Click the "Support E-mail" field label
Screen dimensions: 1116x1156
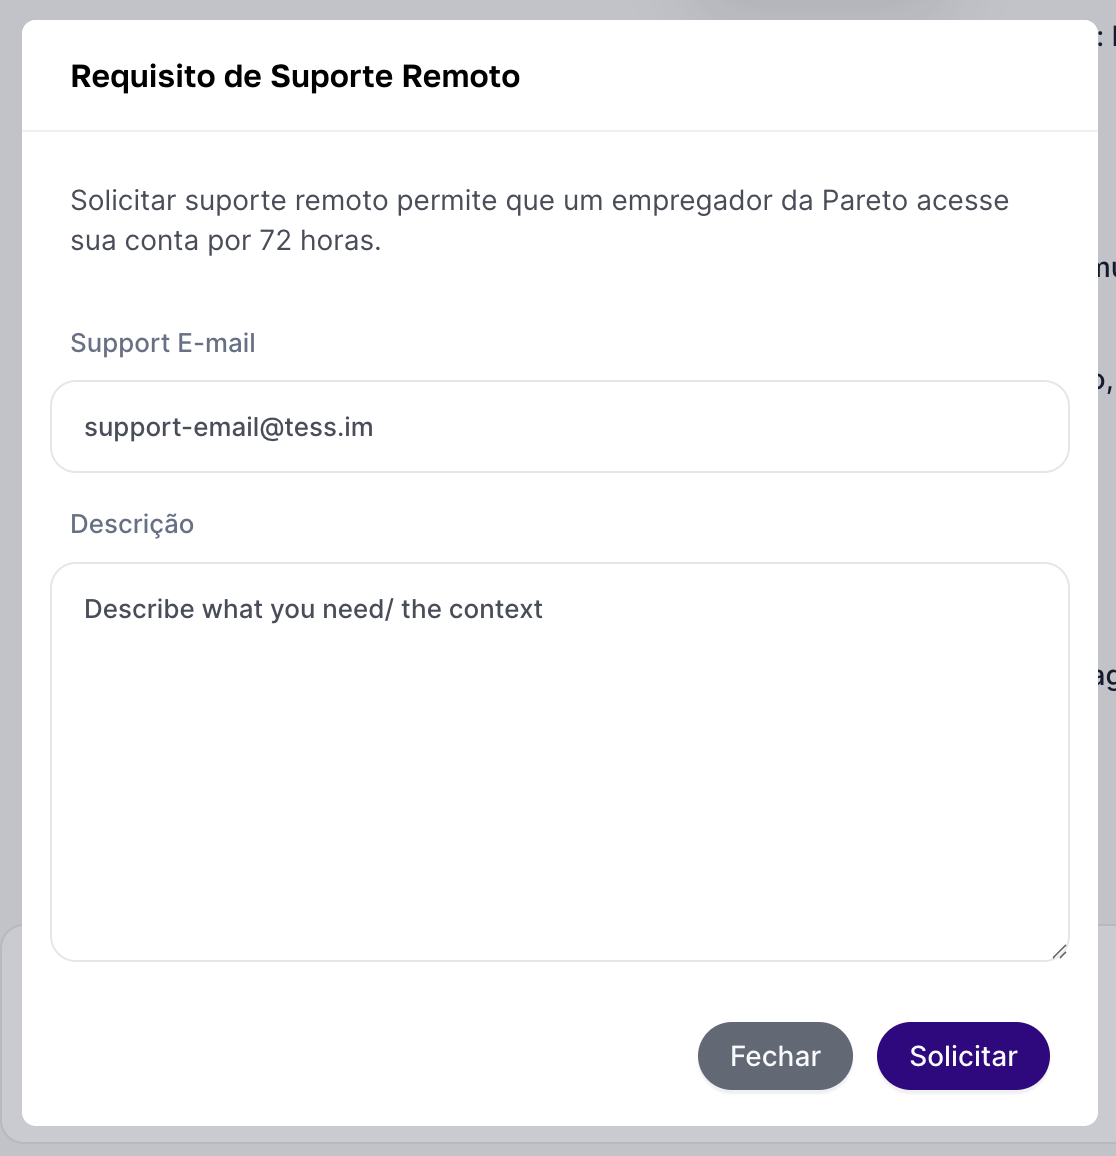click(163, 343)
